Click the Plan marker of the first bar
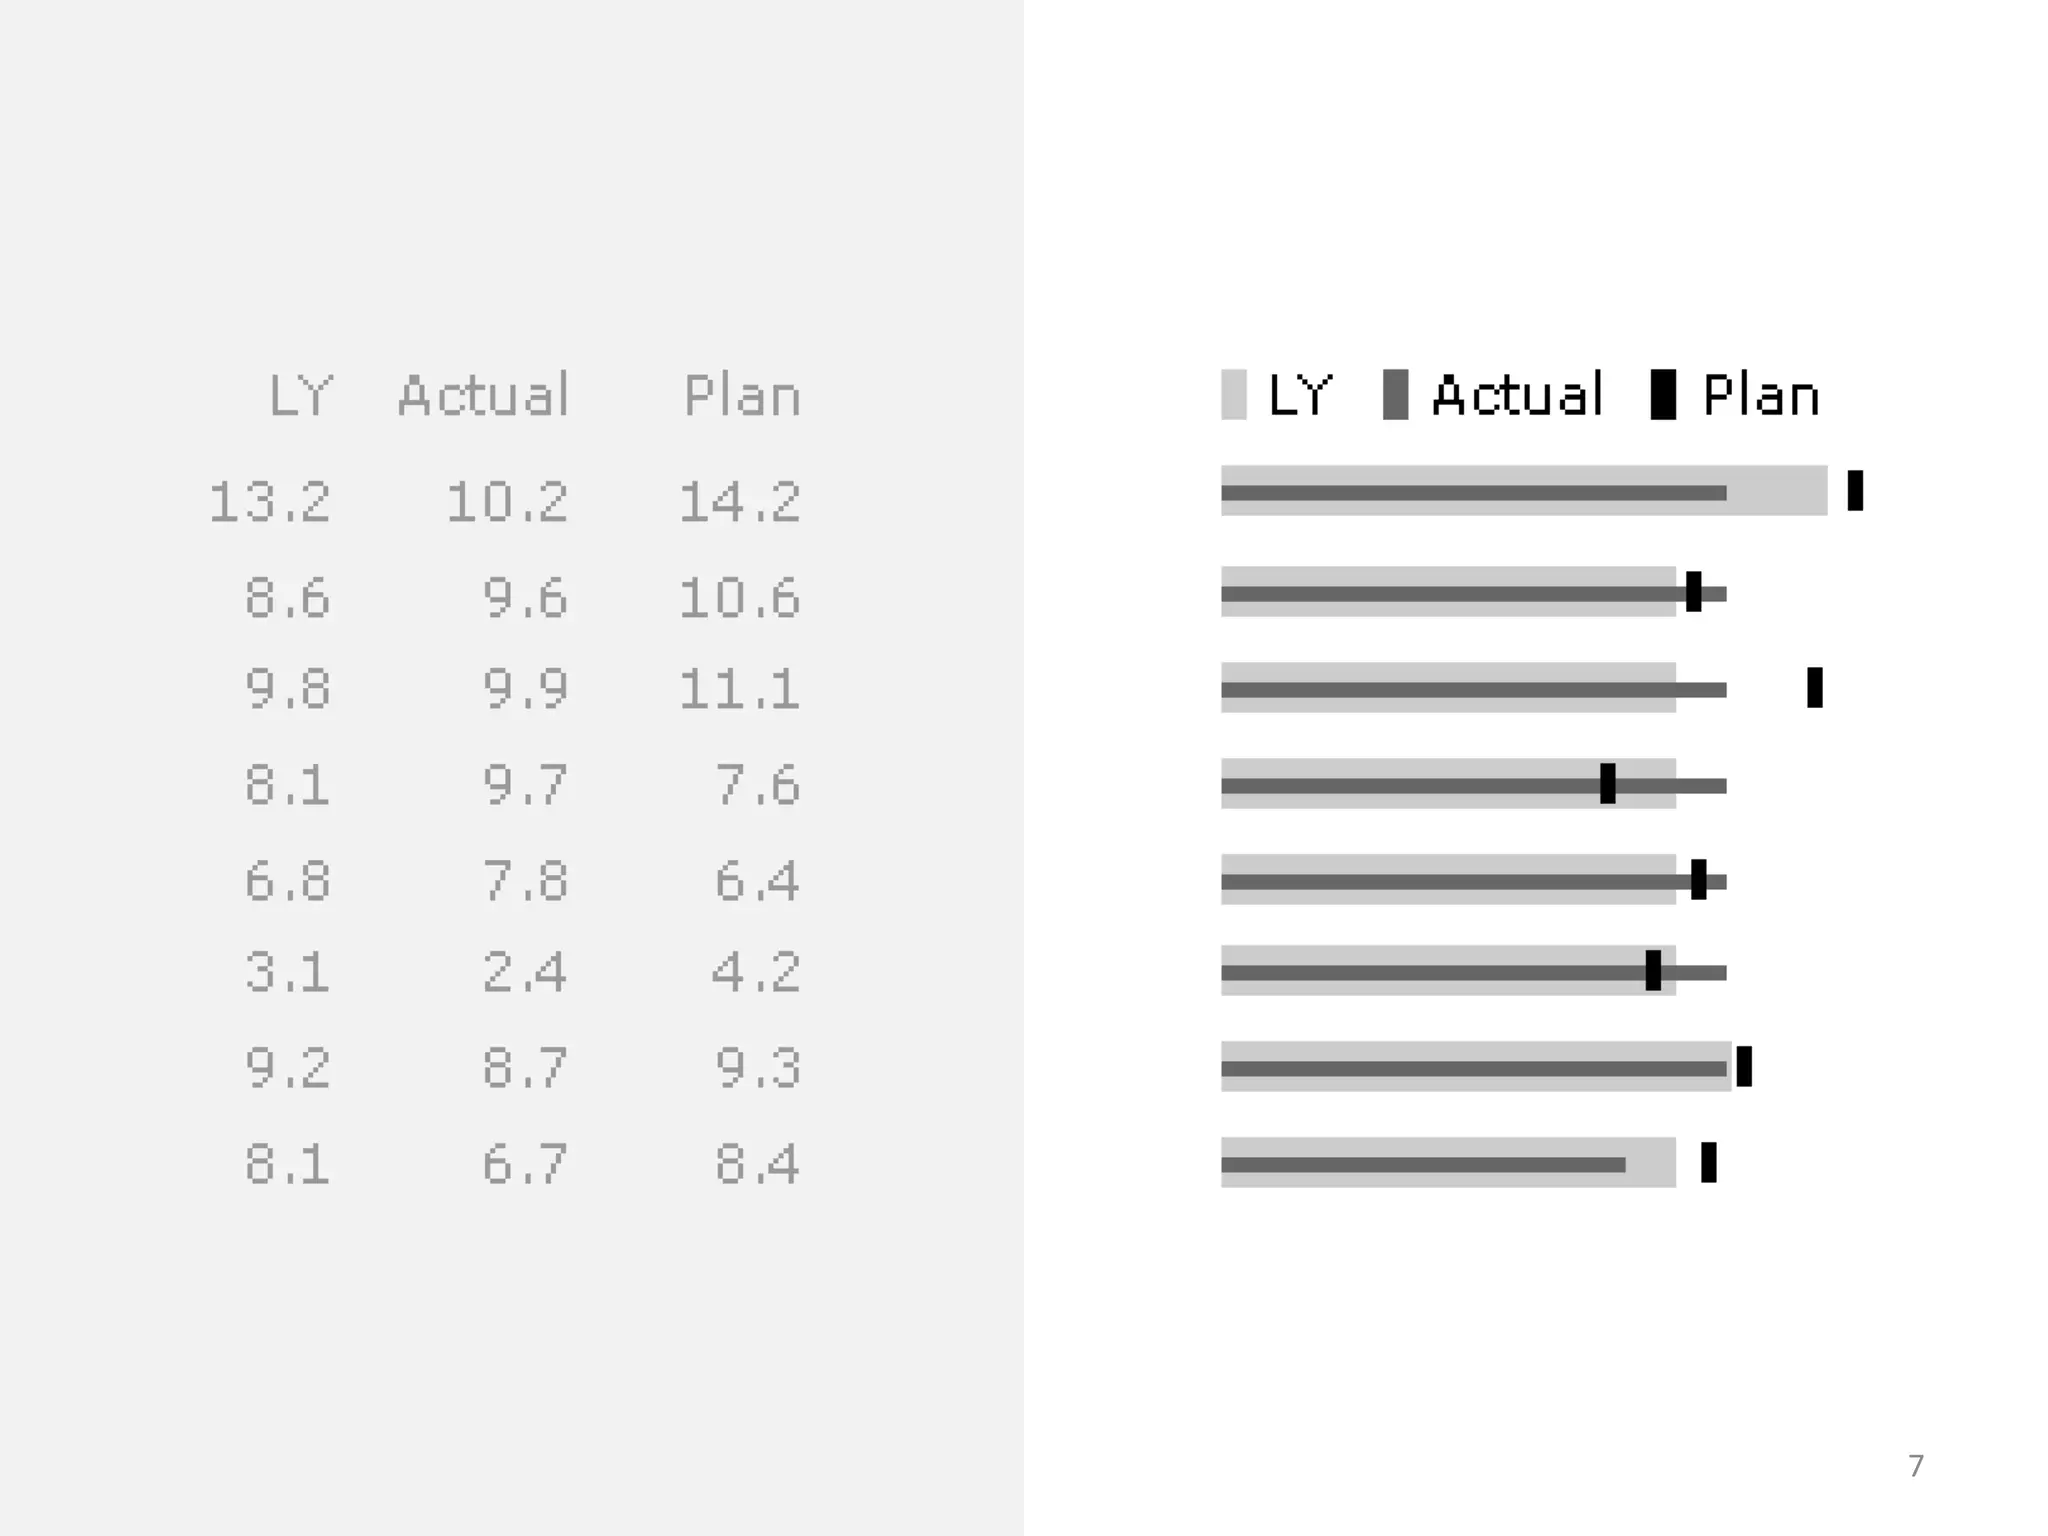The height and width of the screenshot is (1536, 2048). tap(1855, 490)
